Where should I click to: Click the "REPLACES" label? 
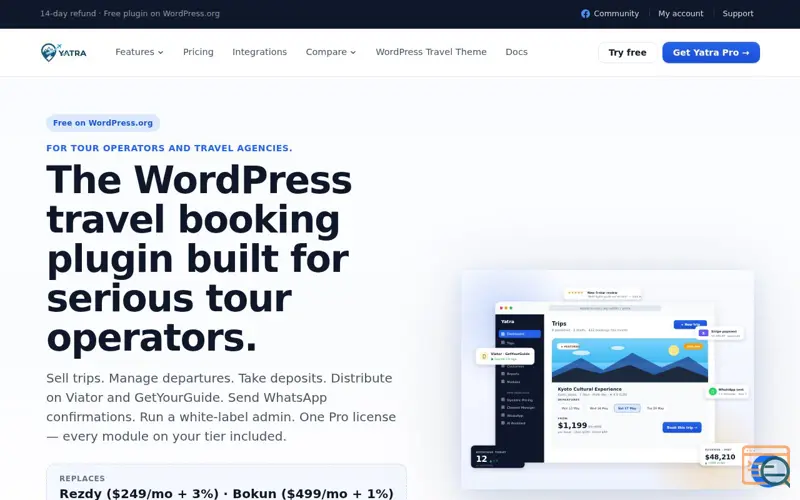coord(82,478)
